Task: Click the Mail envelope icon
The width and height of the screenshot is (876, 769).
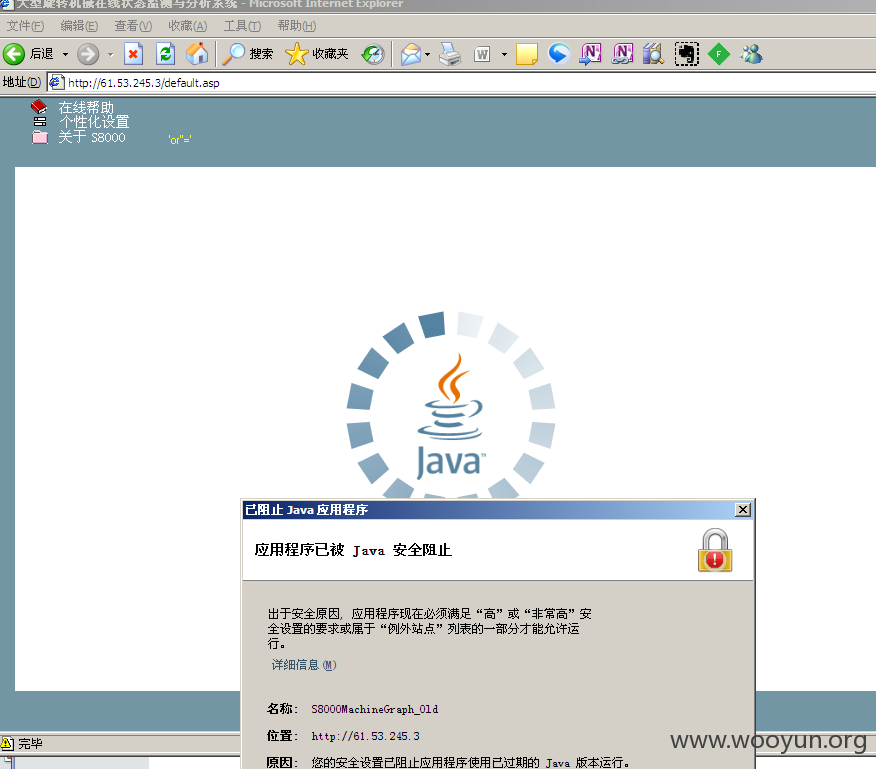Action: click(411, 54)
